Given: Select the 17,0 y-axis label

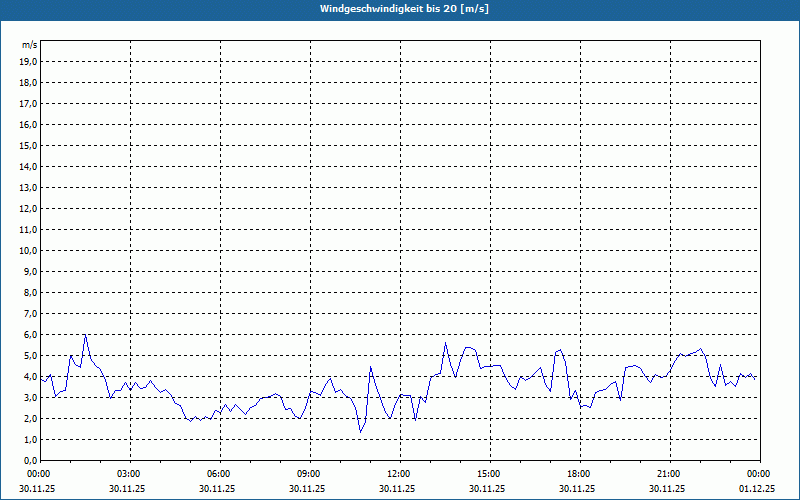Looking at the screenshot, I should point(29,103).
